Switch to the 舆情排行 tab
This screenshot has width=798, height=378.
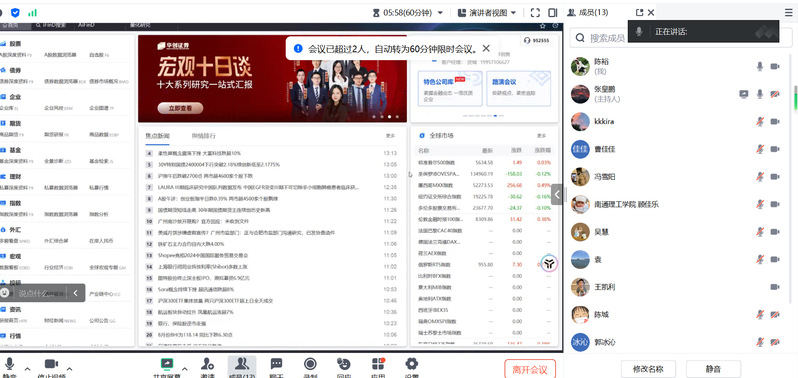click(x=204, y=136)
